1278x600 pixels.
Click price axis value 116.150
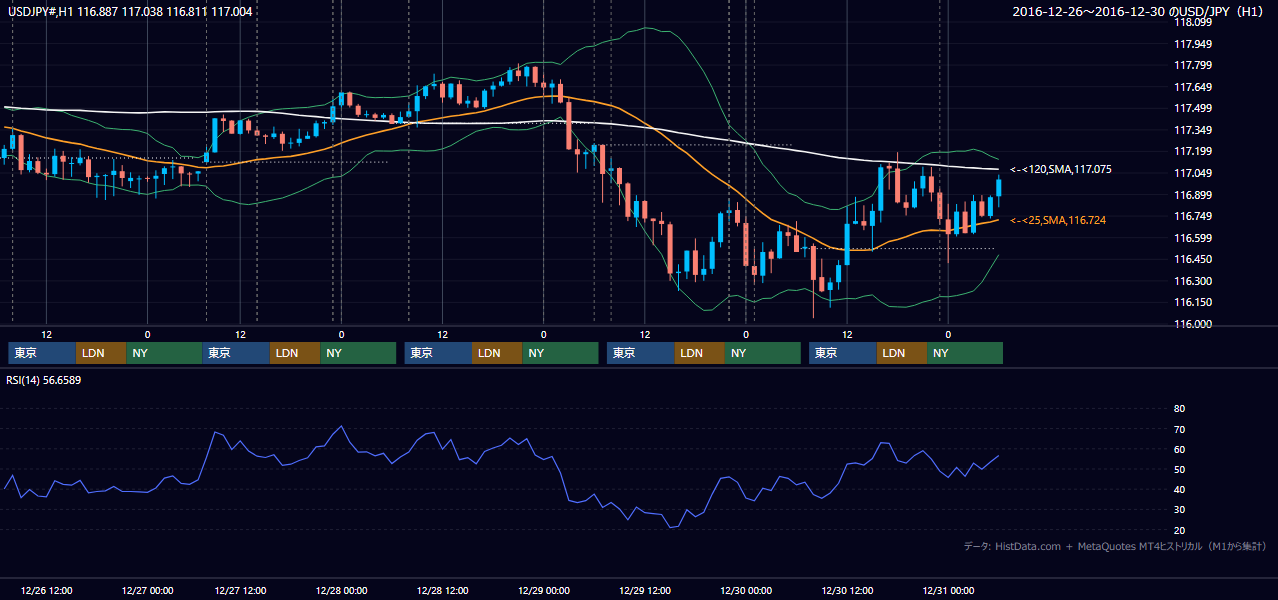click(x=1193, y=302)
